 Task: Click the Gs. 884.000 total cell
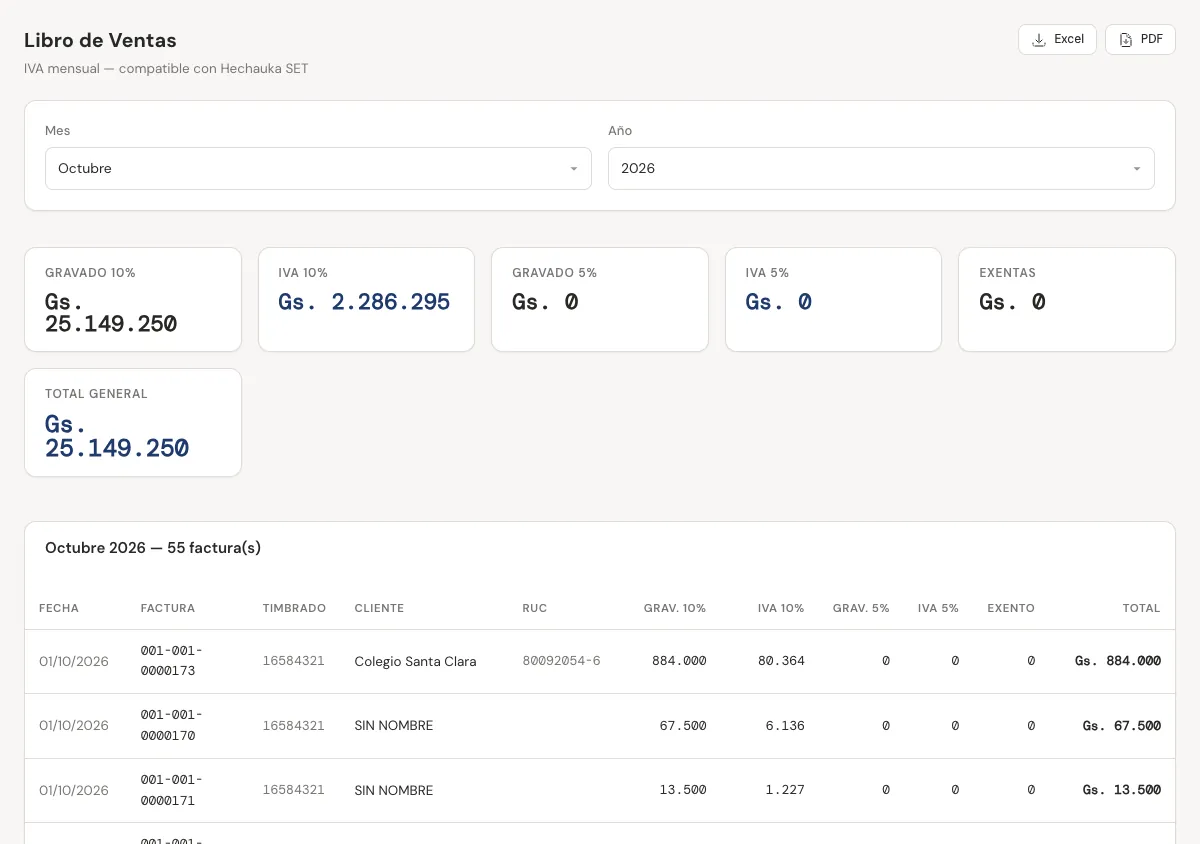coord(1118,661)
